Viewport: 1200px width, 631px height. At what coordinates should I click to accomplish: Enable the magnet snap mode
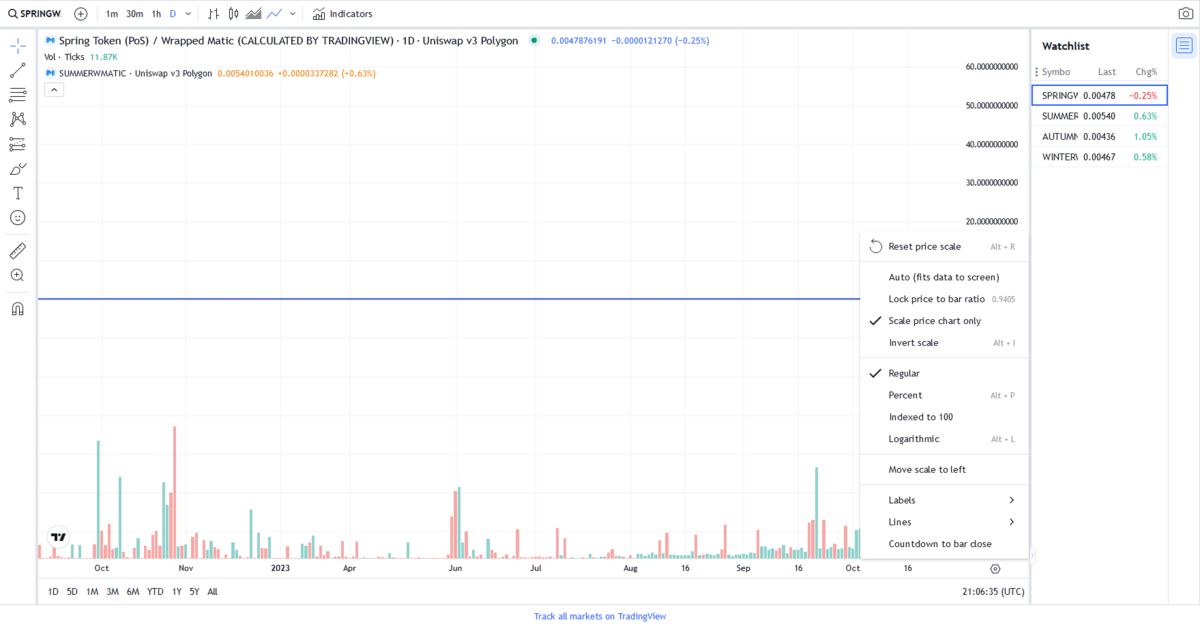(18, 309)
